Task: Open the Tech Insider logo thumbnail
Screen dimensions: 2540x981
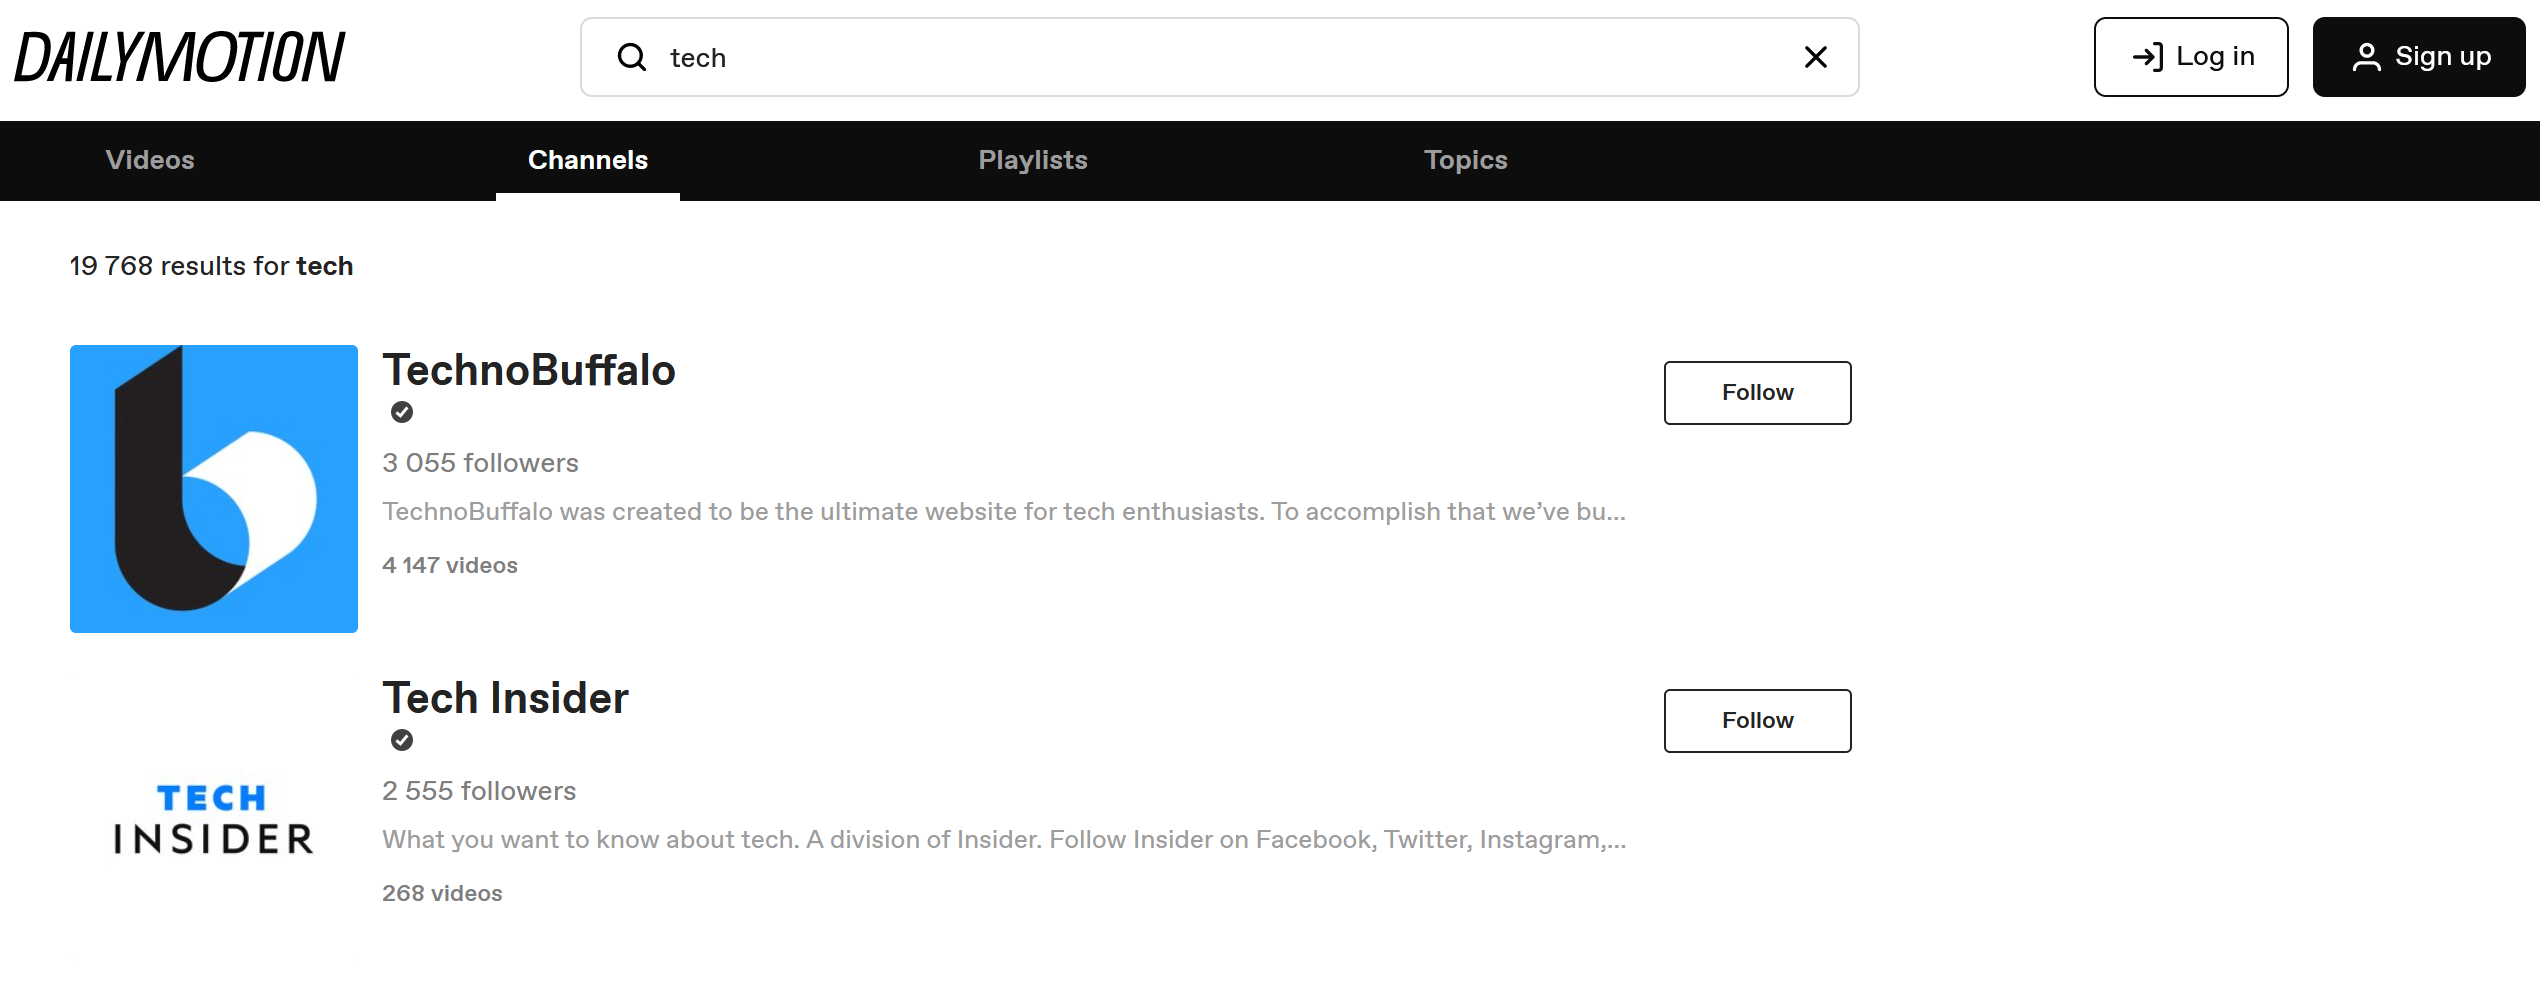Action: (x=214, y=817)
